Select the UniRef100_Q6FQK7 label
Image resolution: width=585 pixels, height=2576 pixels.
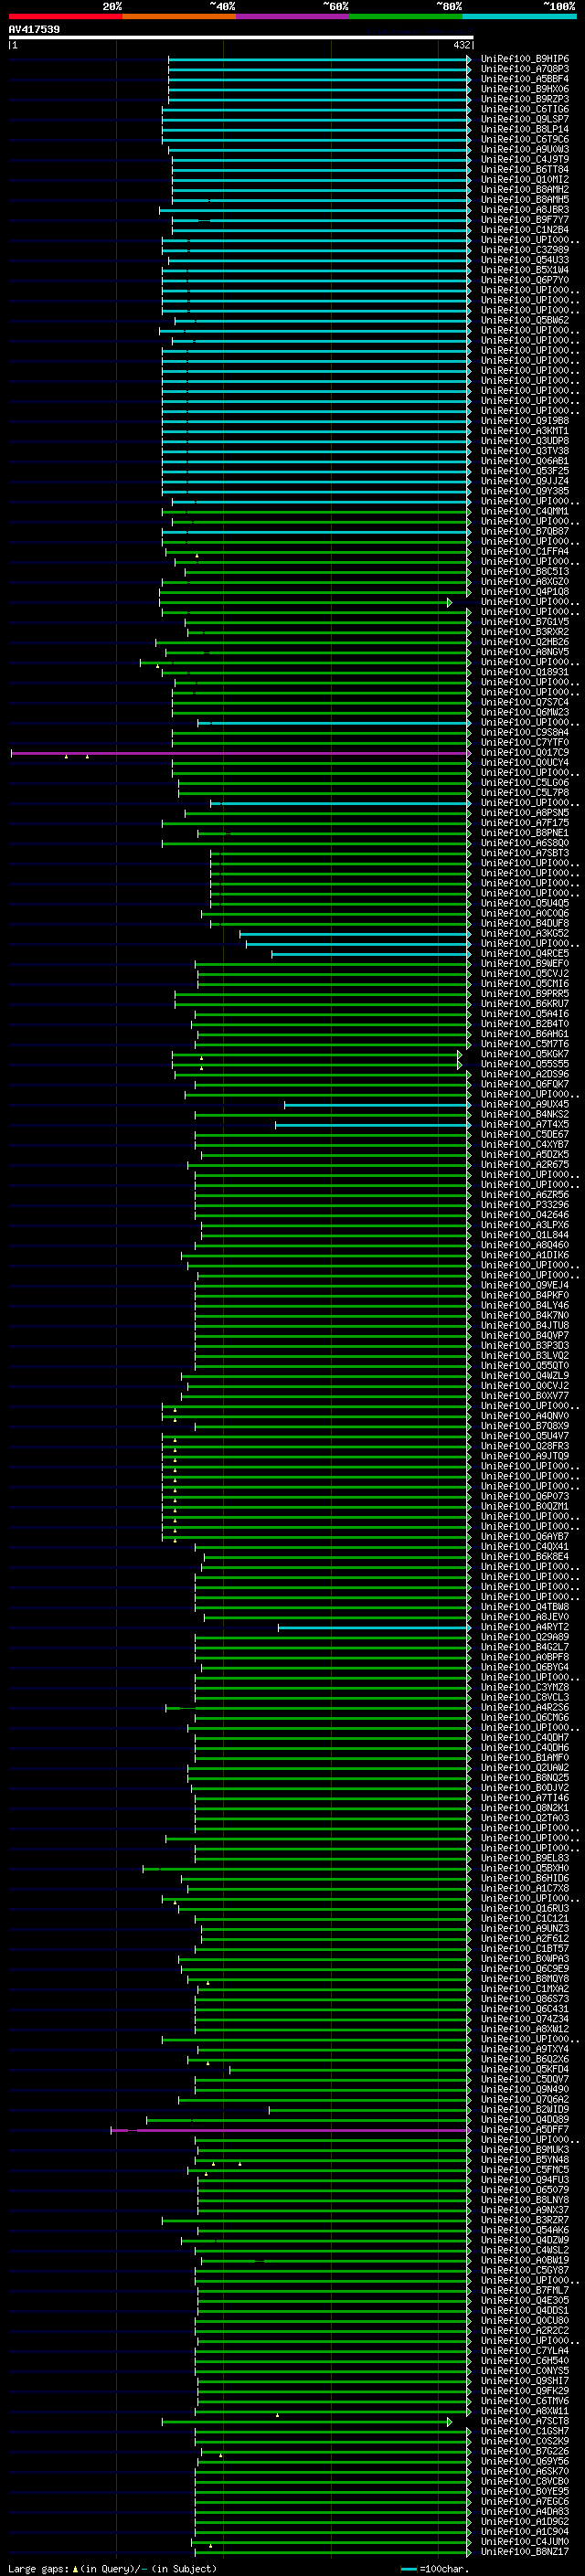pyautogui.click(x=525, y=1084)
